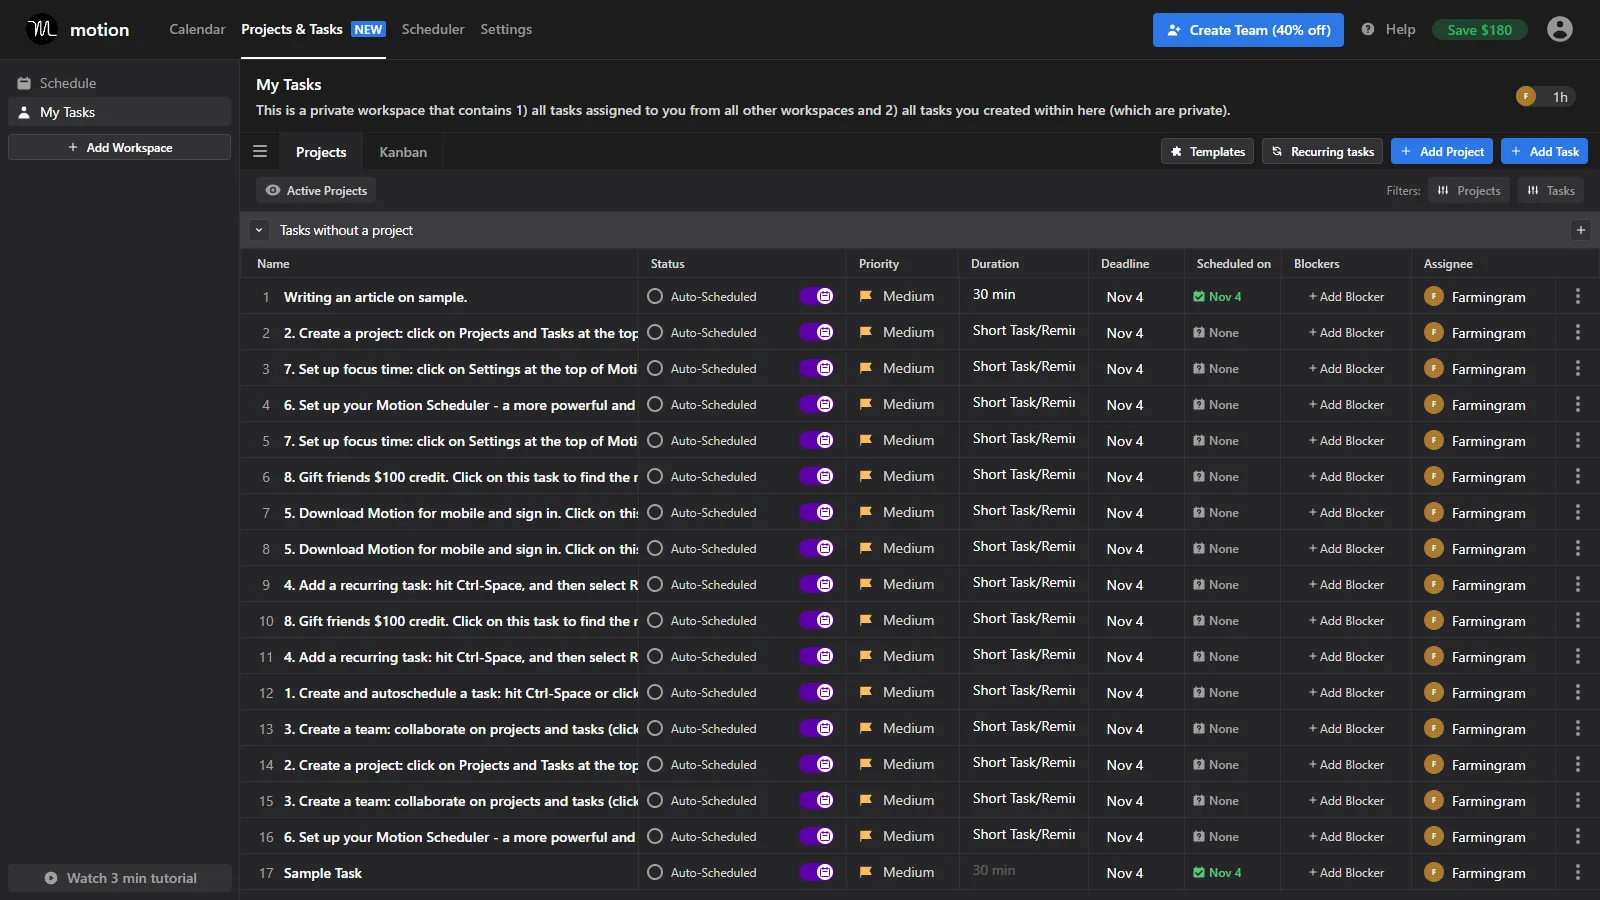Image resolution: width=1600 pixels, height=900 pixels.
Task: Open three-dot menu for Sample Task row
Action: [x=1578, y=872]
